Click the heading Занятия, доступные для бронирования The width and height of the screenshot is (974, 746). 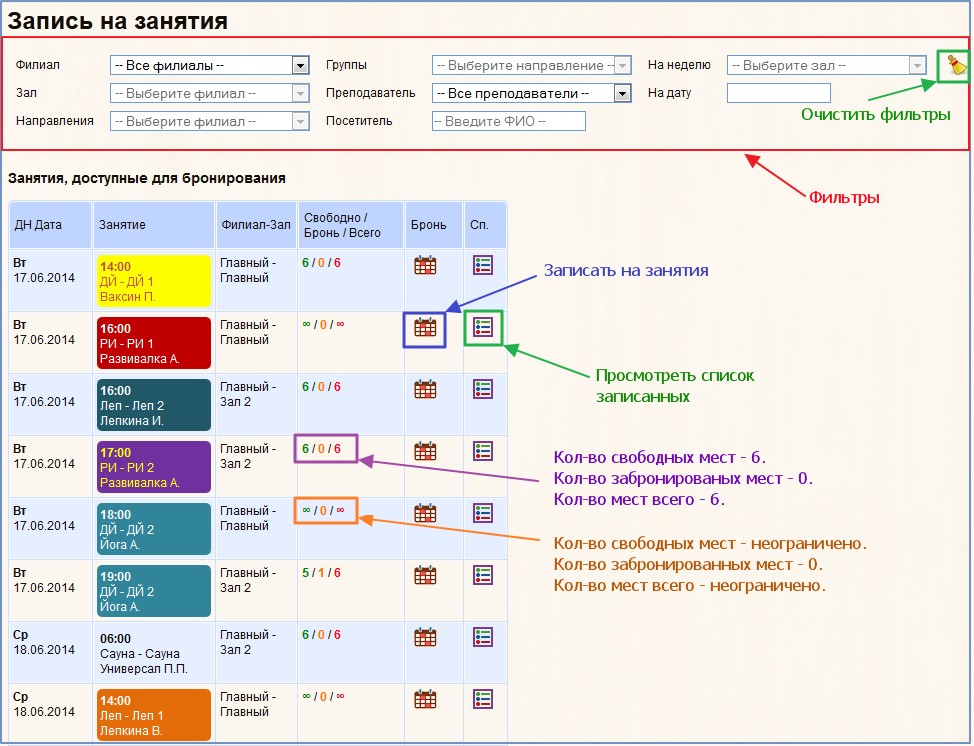pyautogui.click(x=147, y=178)
